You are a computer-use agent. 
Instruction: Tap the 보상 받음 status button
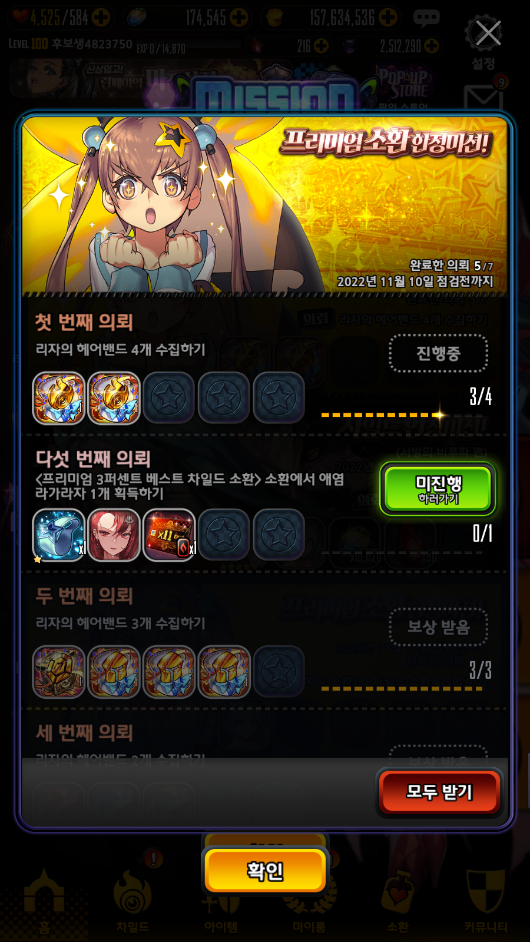(437, 627)
